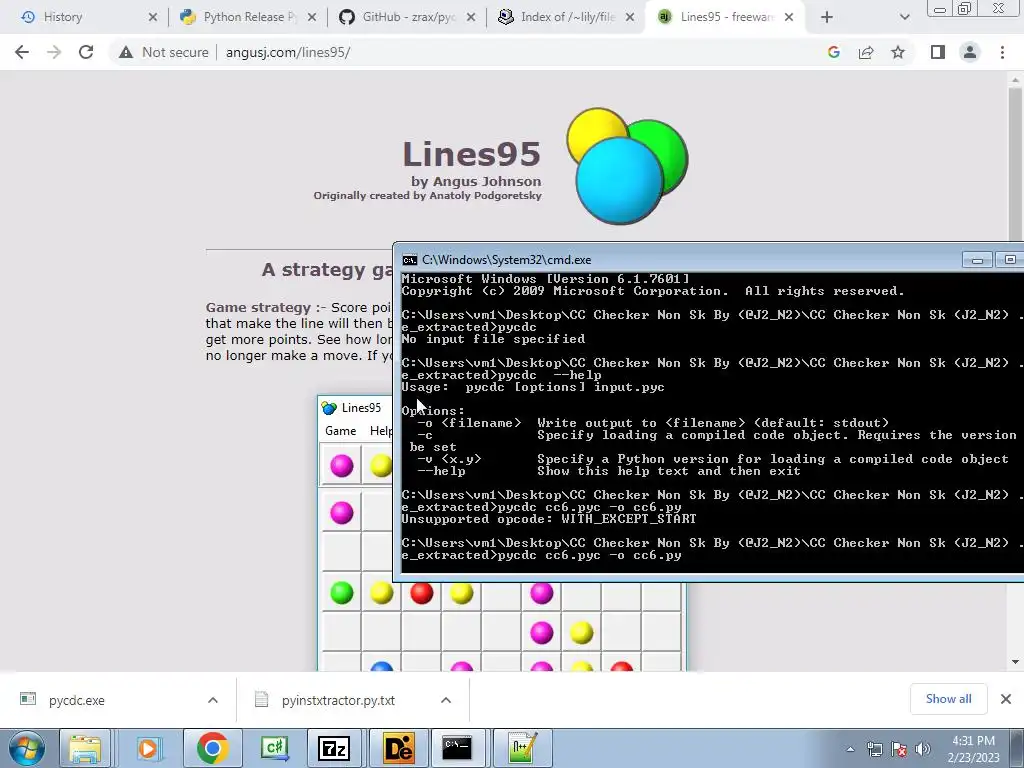This screenshot has height=768, width=1024.
Task: Click 'by Angus Johnson' text
Action: [x=475, y=182]
